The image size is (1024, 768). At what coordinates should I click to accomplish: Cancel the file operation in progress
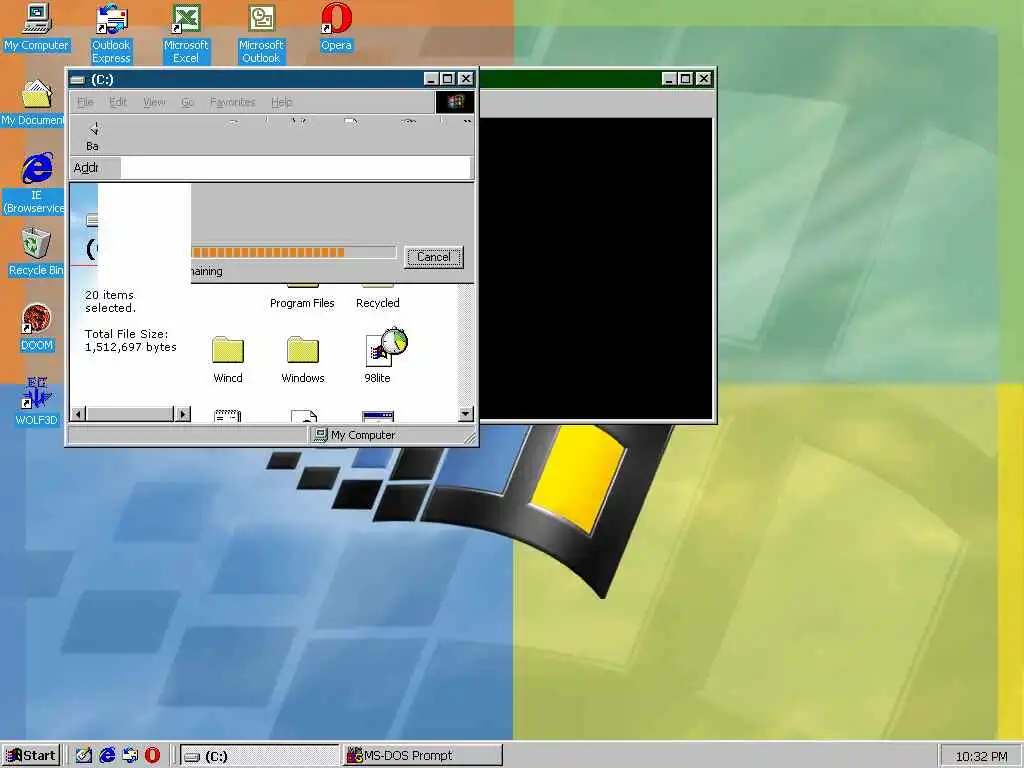coord(434,257)
